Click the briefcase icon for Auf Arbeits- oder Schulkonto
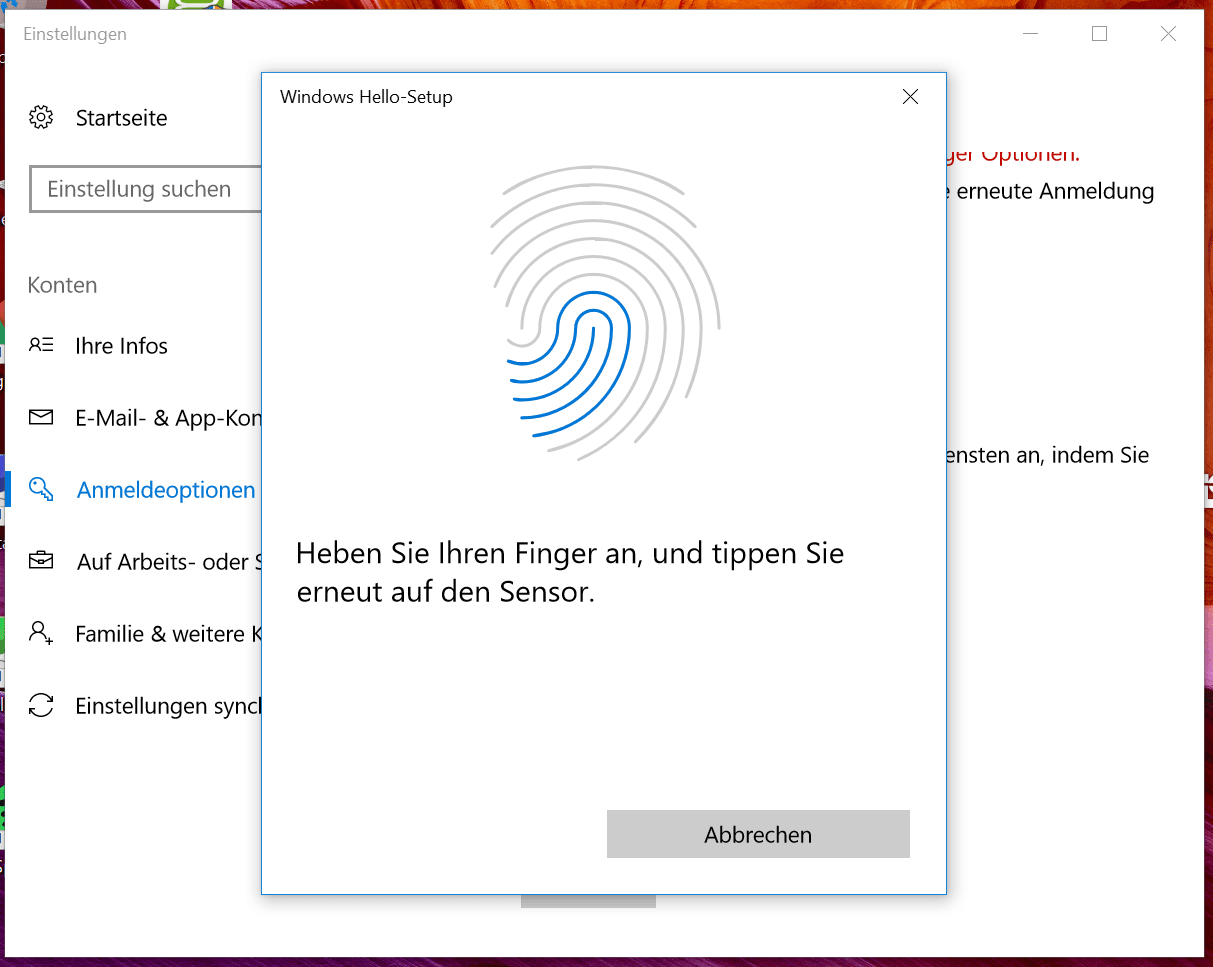 (x=41, y=560)
